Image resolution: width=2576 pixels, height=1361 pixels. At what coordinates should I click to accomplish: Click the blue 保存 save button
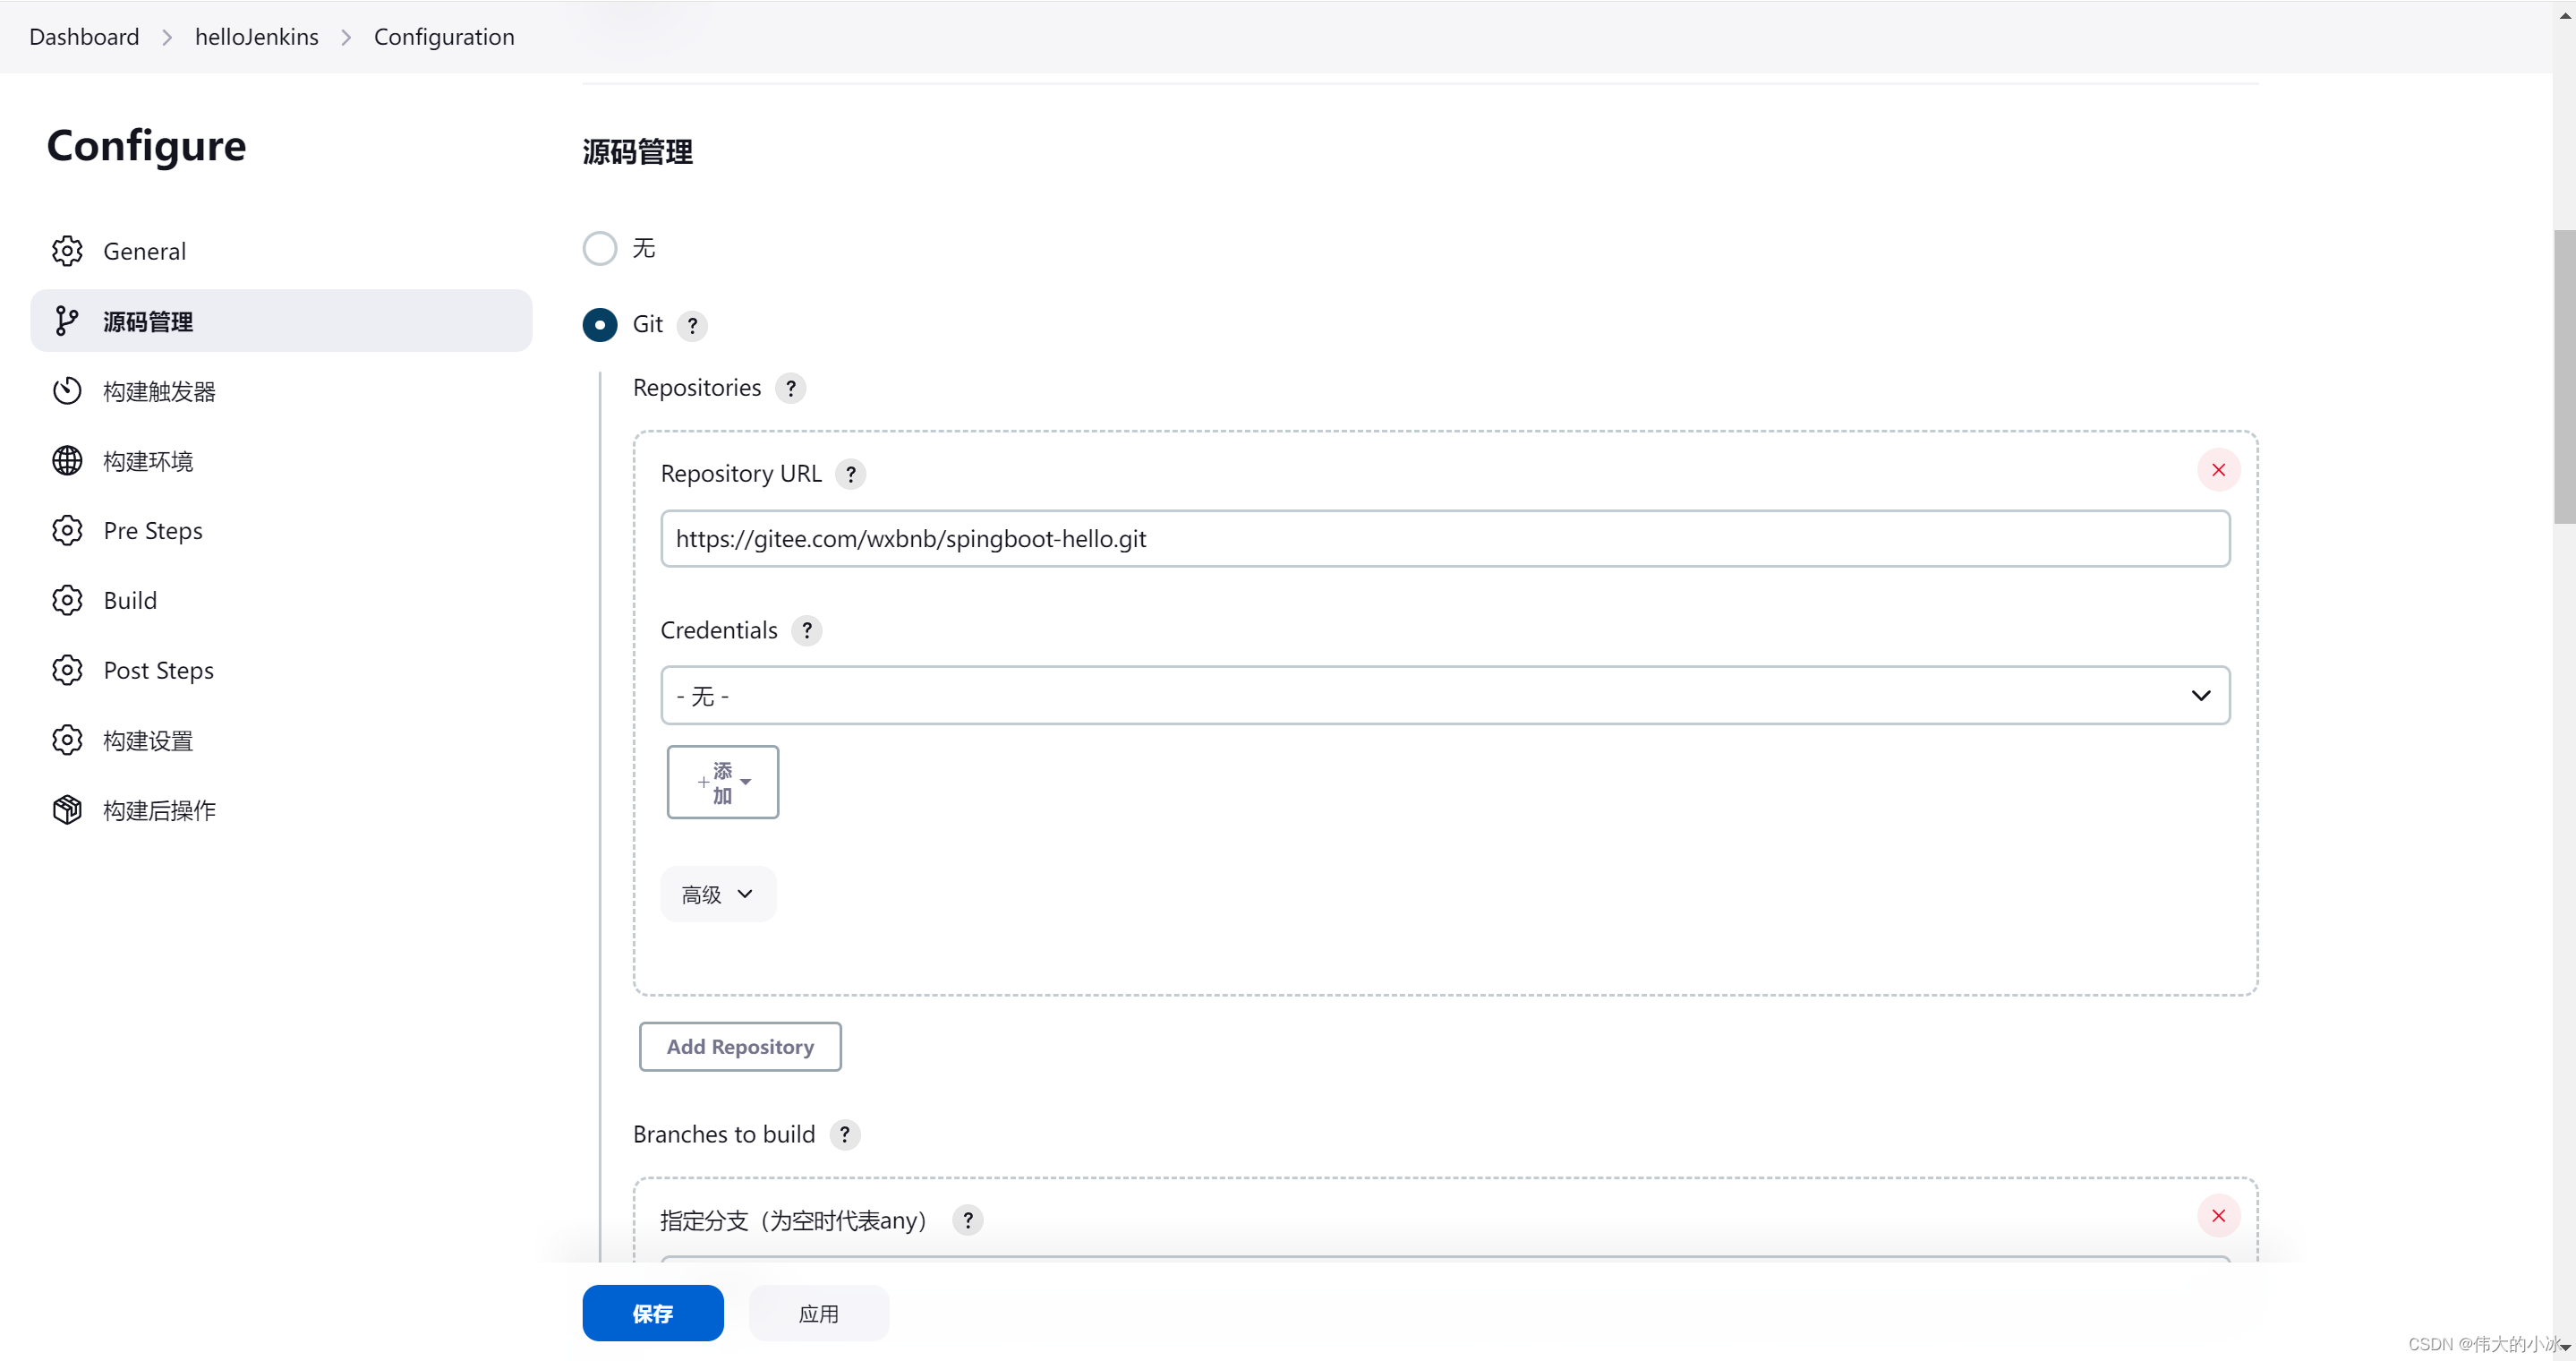[652, 1313]
